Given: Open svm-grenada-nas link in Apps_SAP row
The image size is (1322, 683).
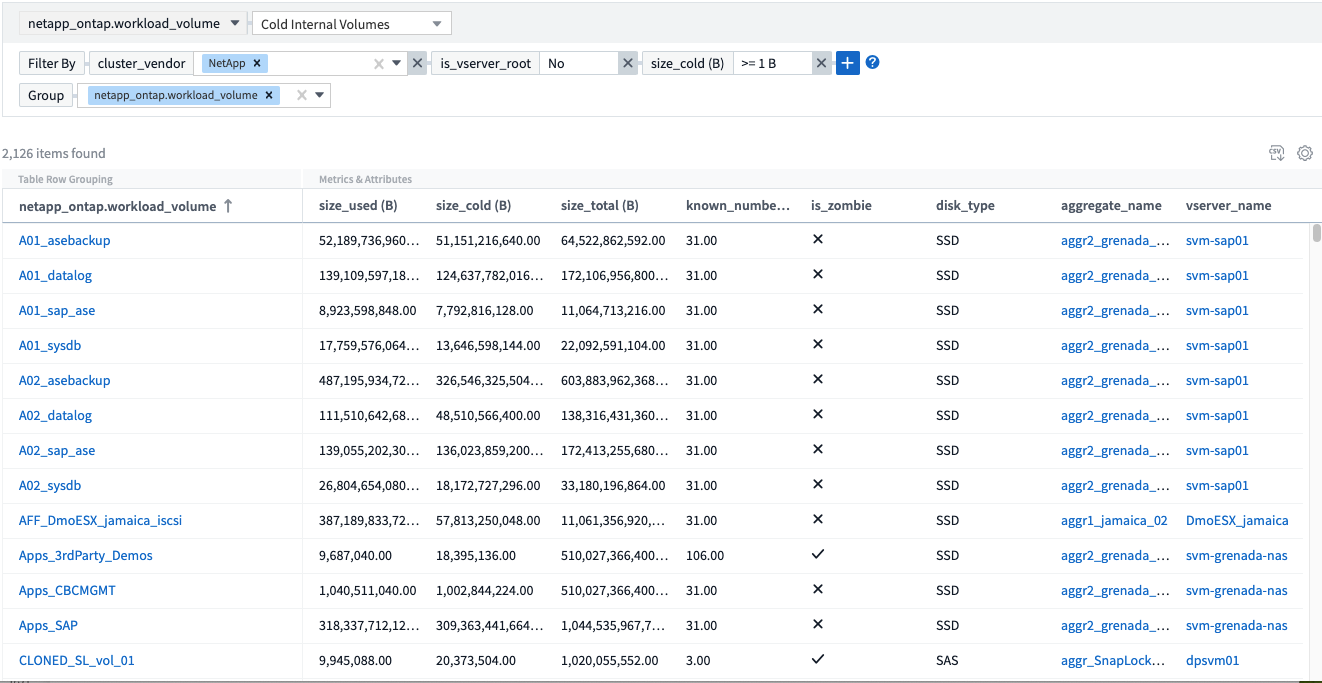Looking at the screenshot, I should pos(1236,626).
